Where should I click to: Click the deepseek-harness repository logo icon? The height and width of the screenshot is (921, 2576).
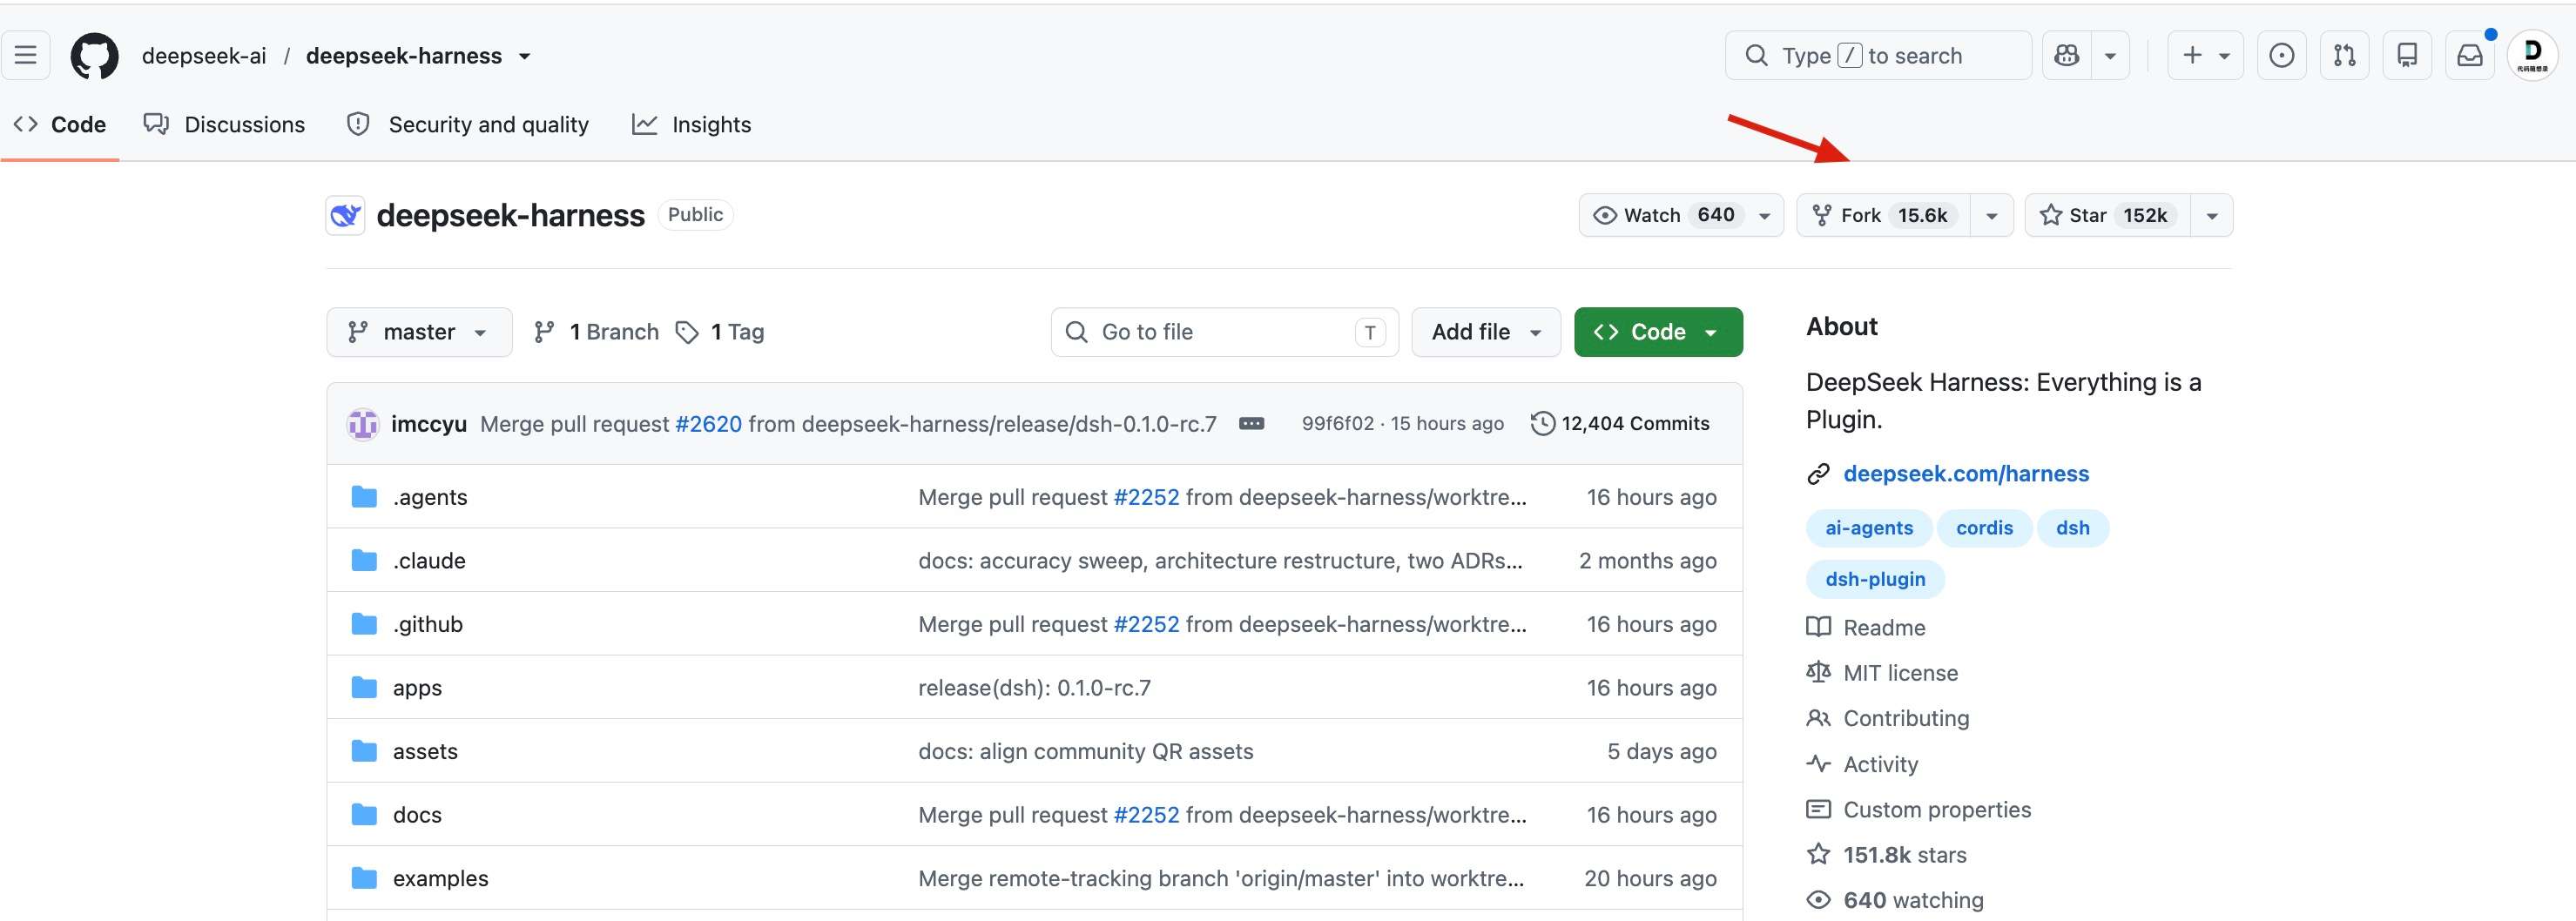[x=345, y=215]
